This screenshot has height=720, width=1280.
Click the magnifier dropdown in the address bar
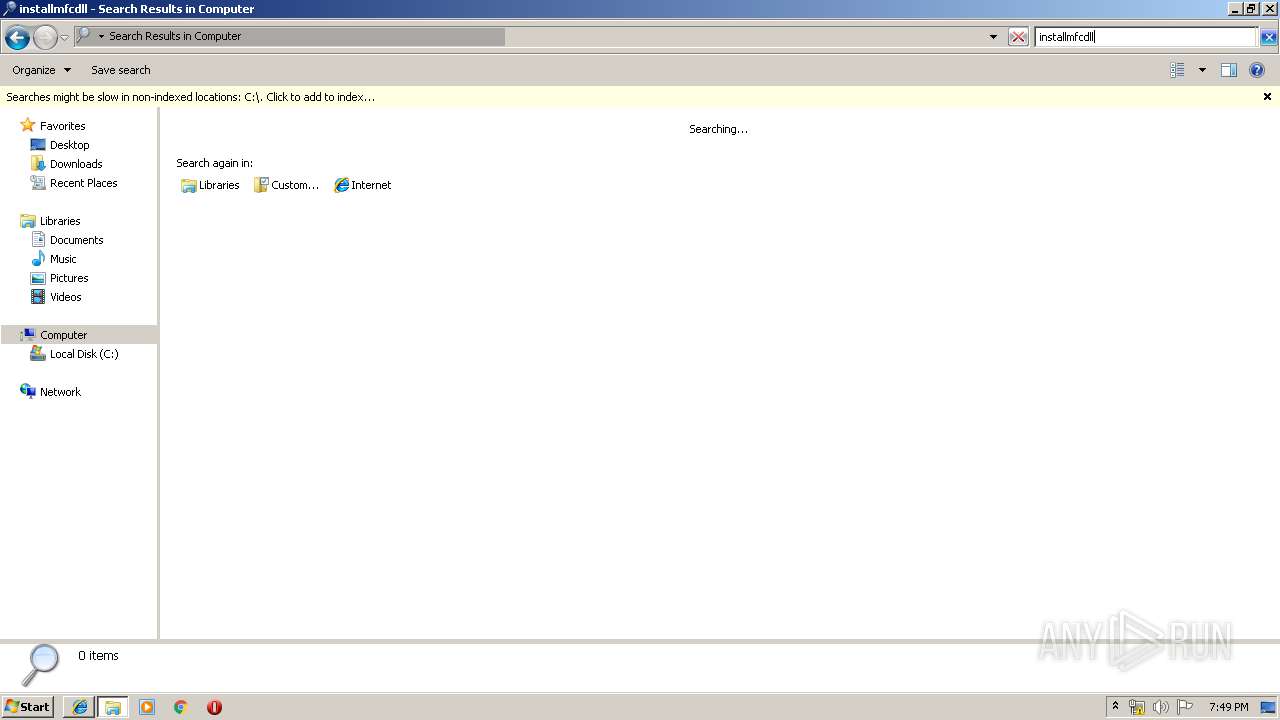(101, 37)
